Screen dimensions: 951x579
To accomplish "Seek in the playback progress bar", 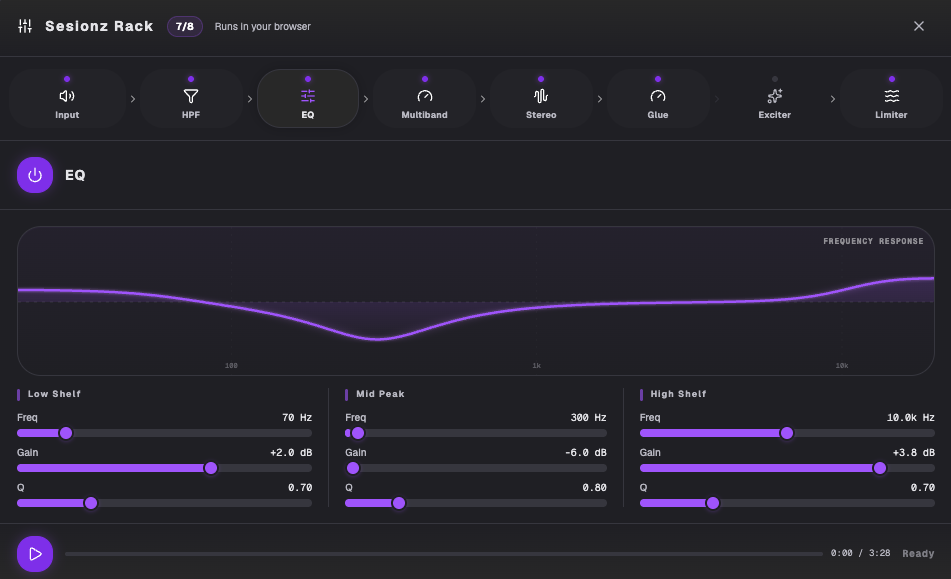I will coord(444,554).
